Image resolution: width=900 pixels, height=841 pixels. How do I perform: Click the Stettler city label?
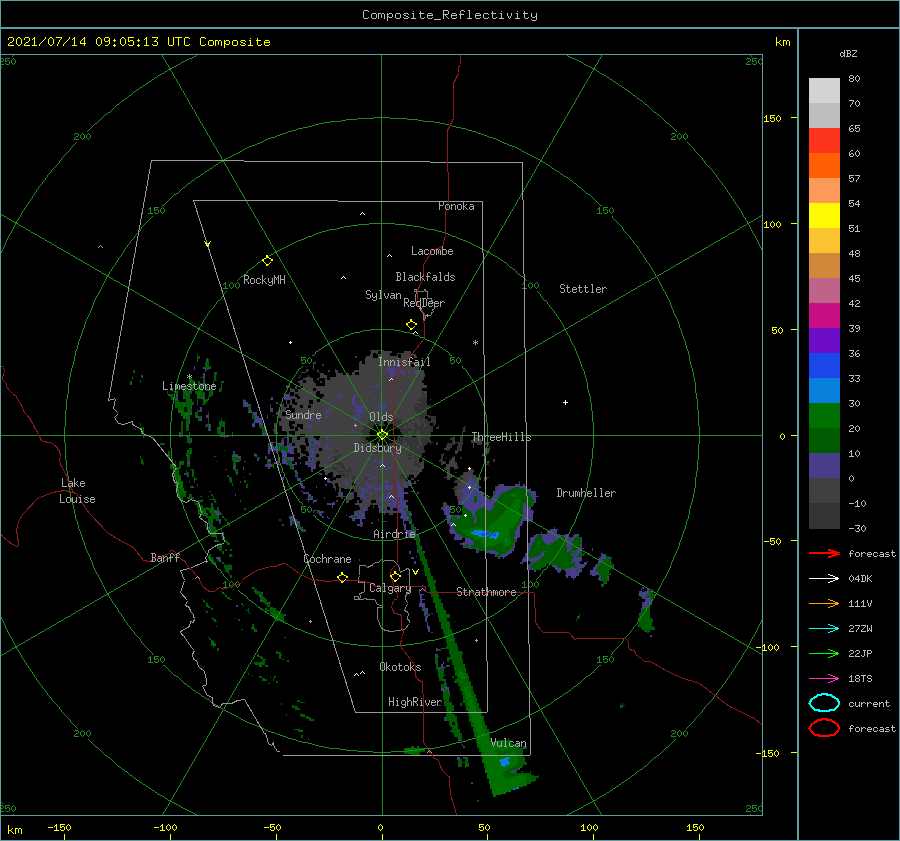[583, 289]
